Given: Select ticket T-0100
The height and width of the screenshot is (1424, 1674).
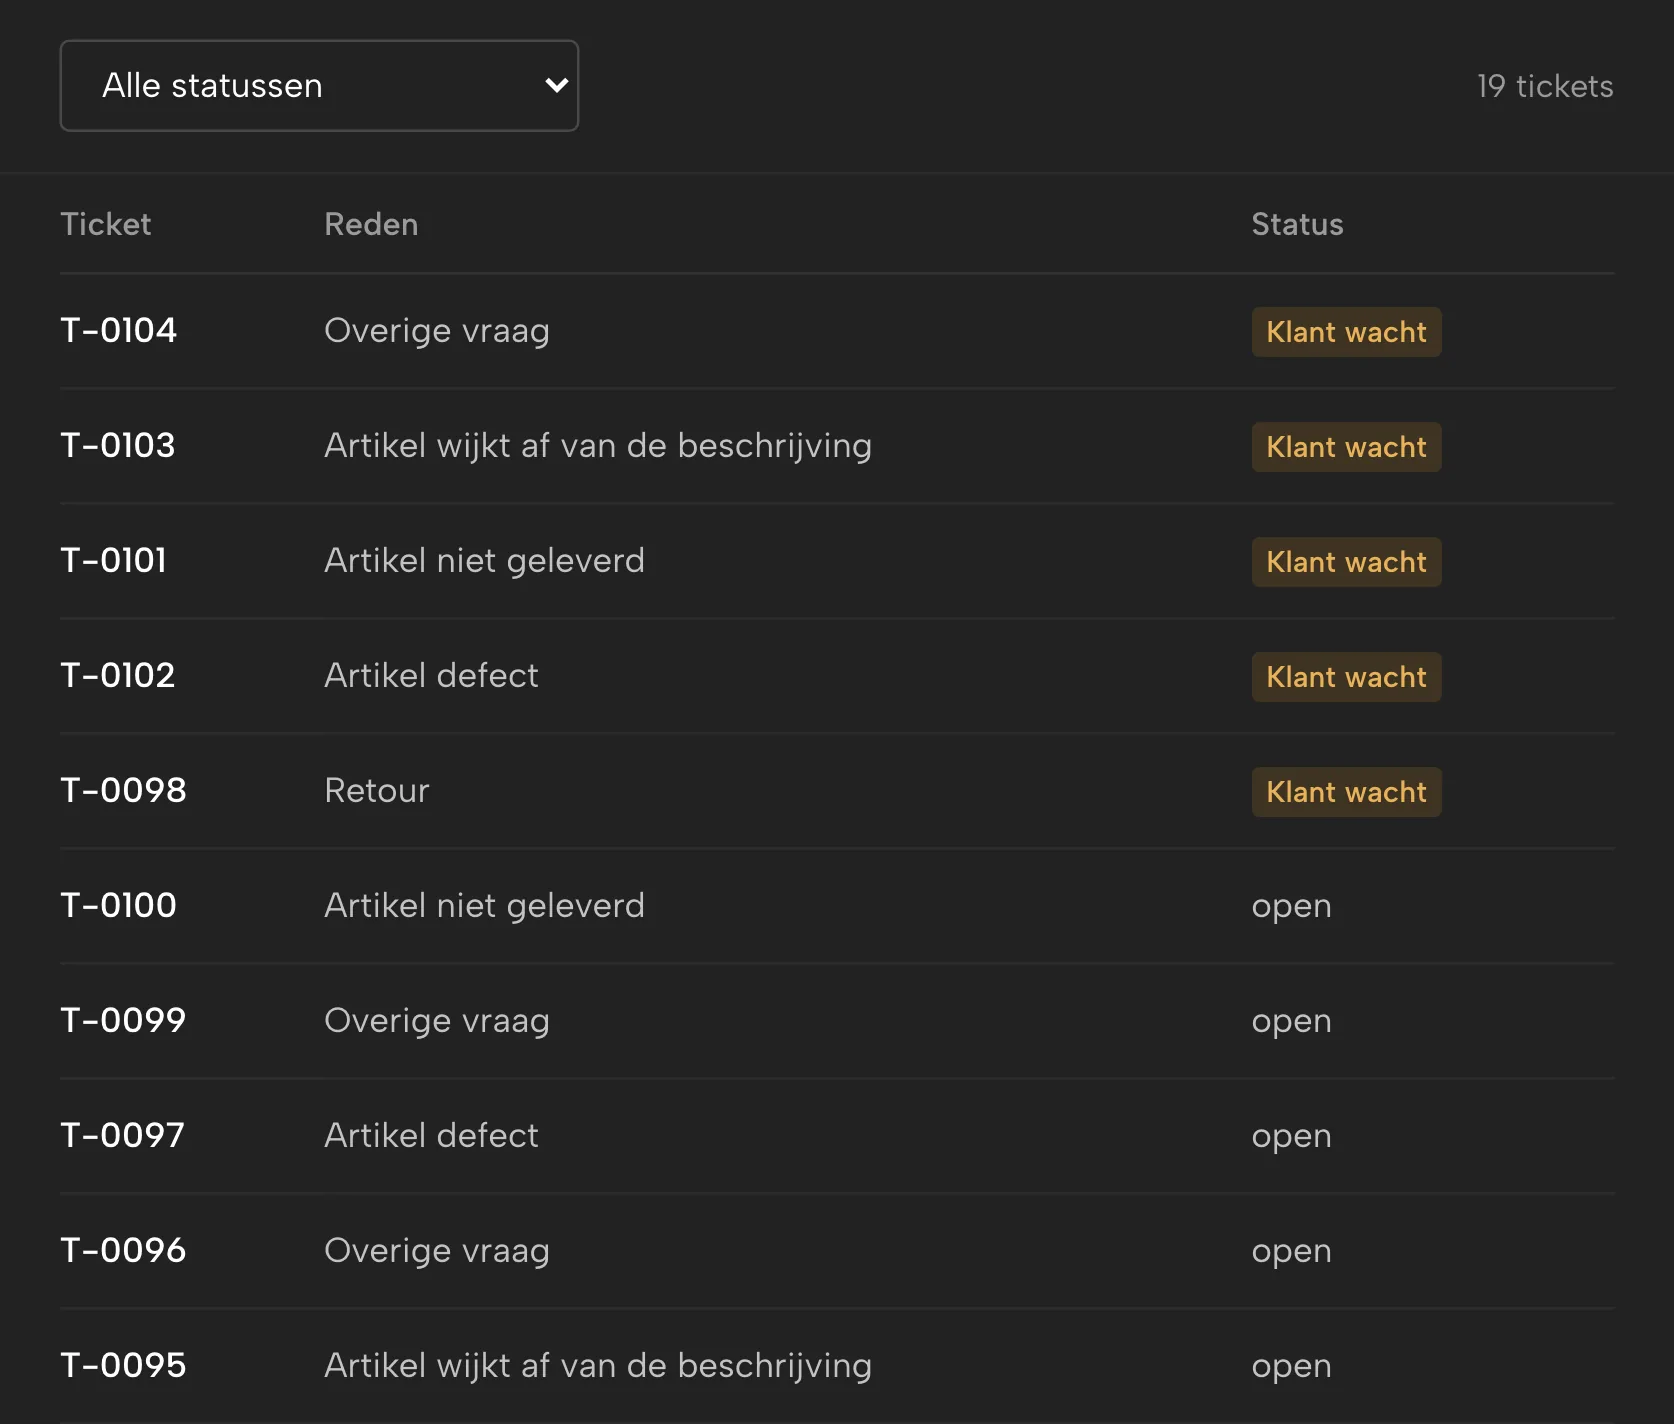Looking at the screenshot, I should pos(119,906).
